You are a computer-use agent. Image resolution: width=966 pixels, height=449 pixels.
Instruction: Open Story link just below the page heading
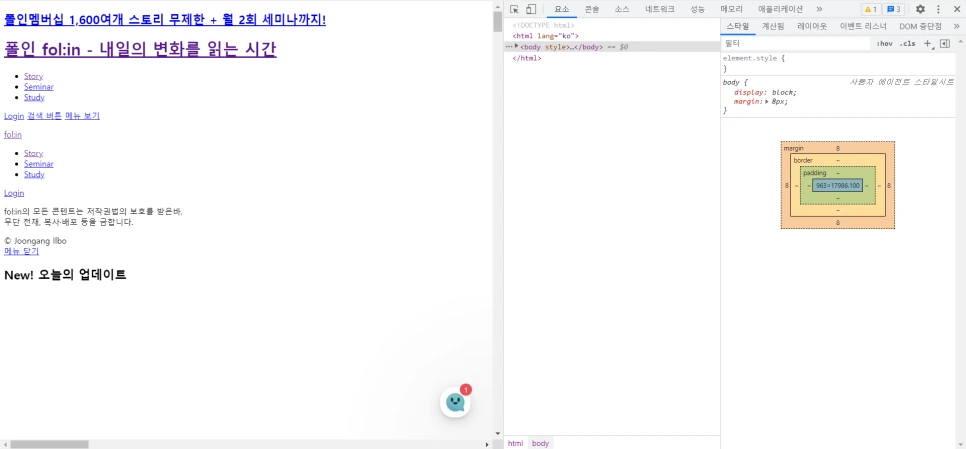(x=33, y=76)
